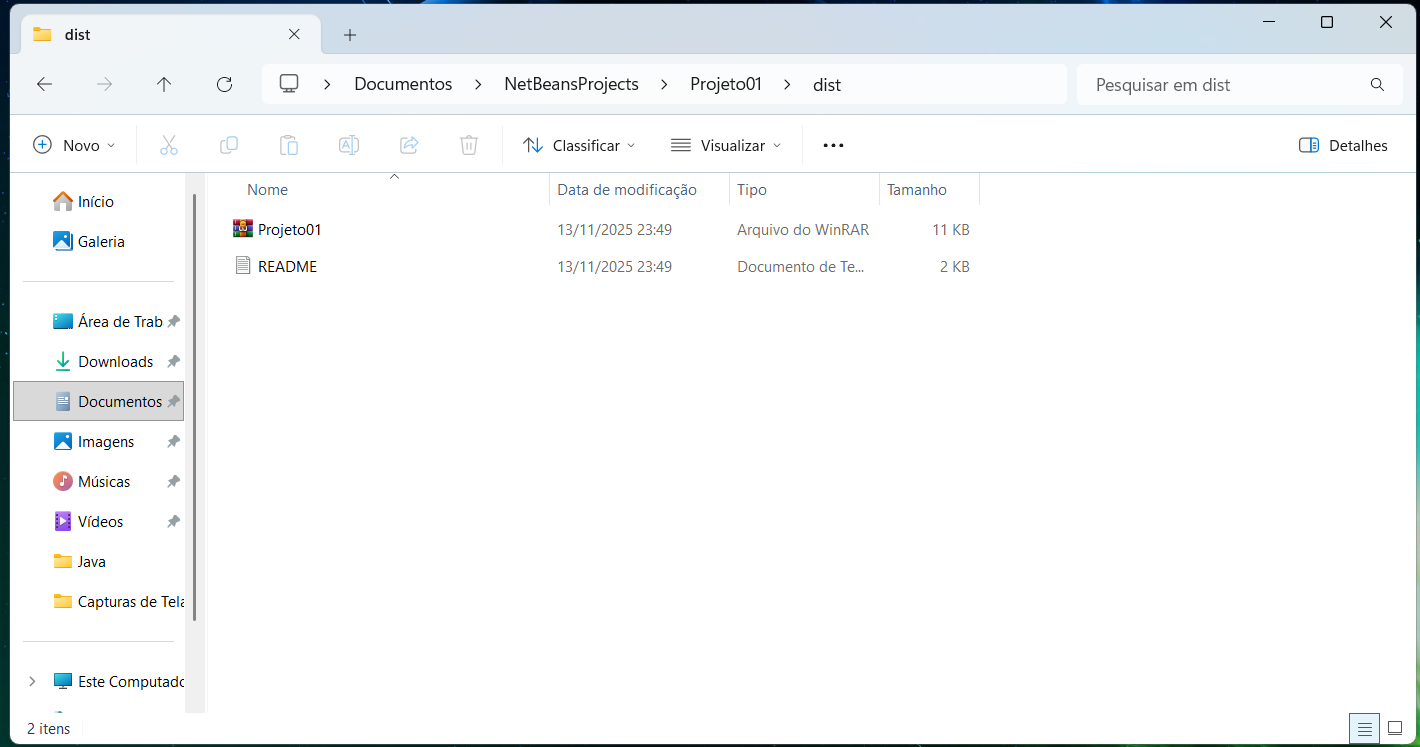This screenshot has height=747, width=1420.
Task: Click the computer icon in address bar
Action: coord(289,84)
